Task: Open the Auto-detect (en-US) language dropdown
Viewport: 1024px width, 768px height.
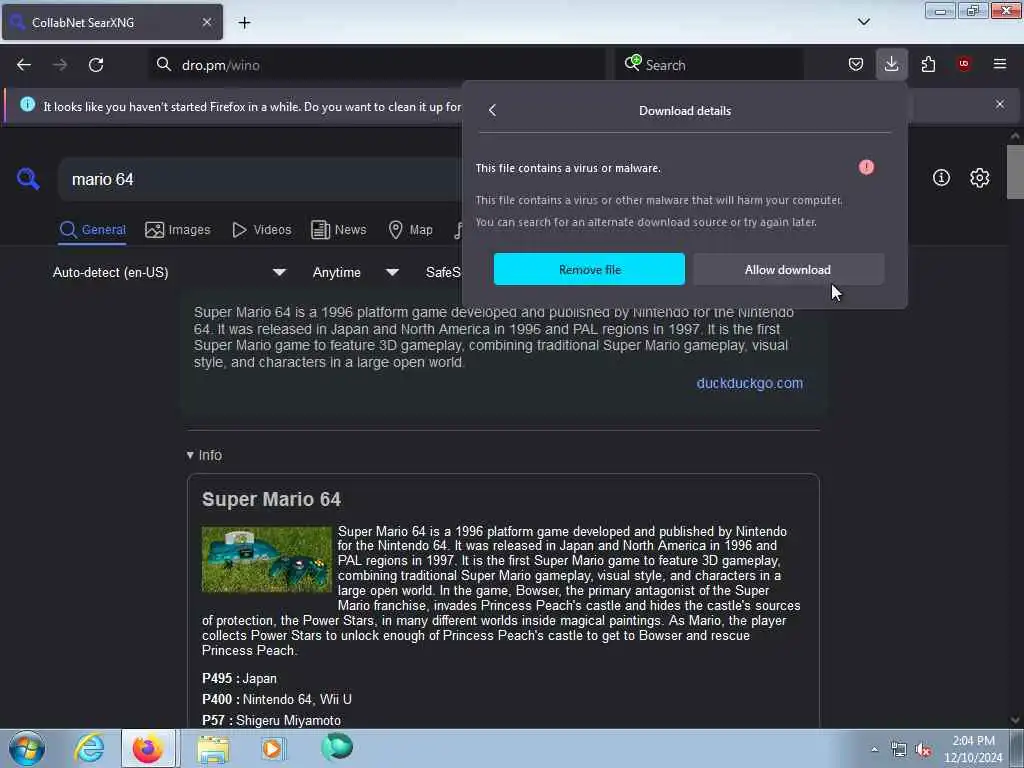Action: click(169, 272)
